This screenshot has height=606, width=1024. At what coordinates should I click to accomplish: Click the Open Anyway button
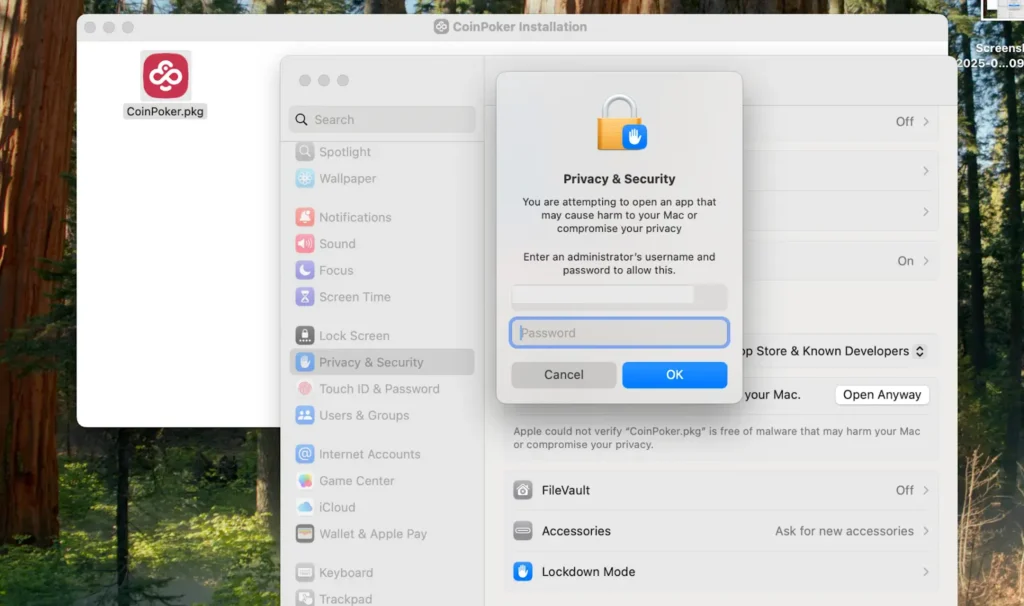point(881,395)
